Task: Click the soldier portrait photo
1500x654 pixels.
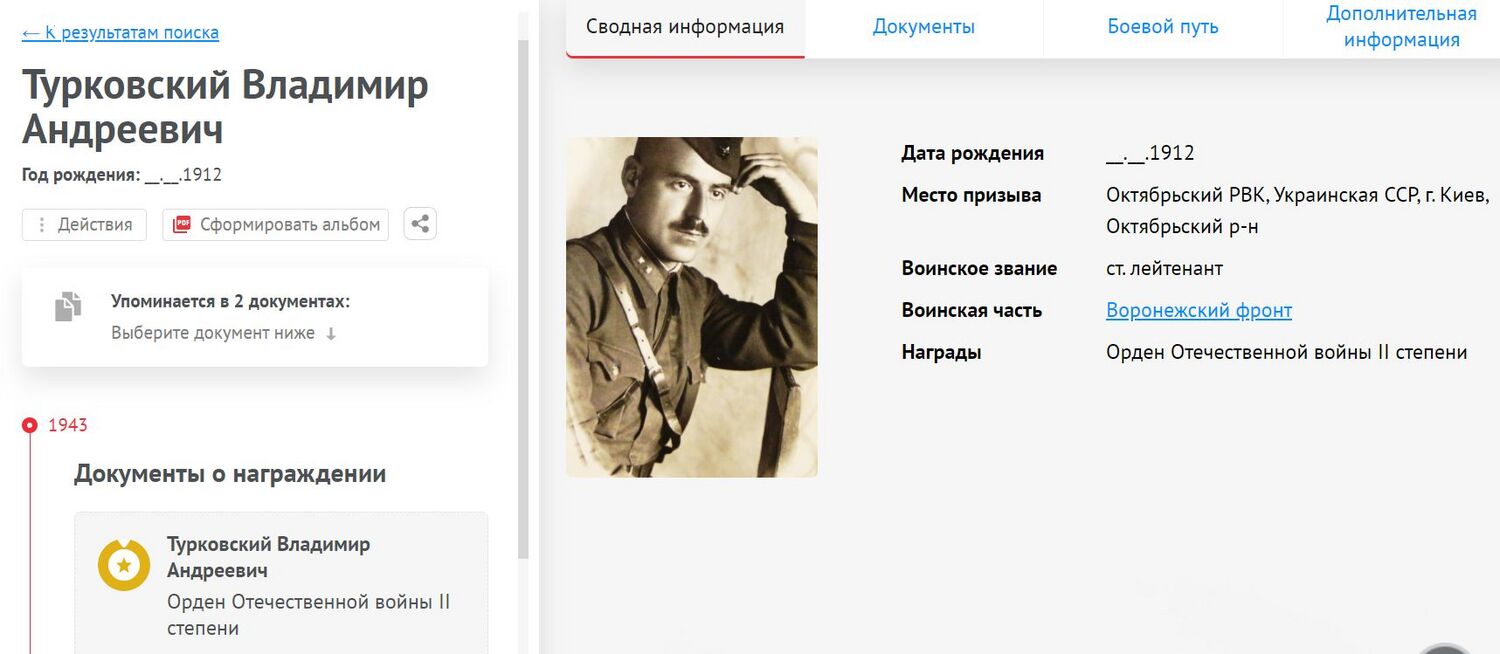Action: click(692, 307)
